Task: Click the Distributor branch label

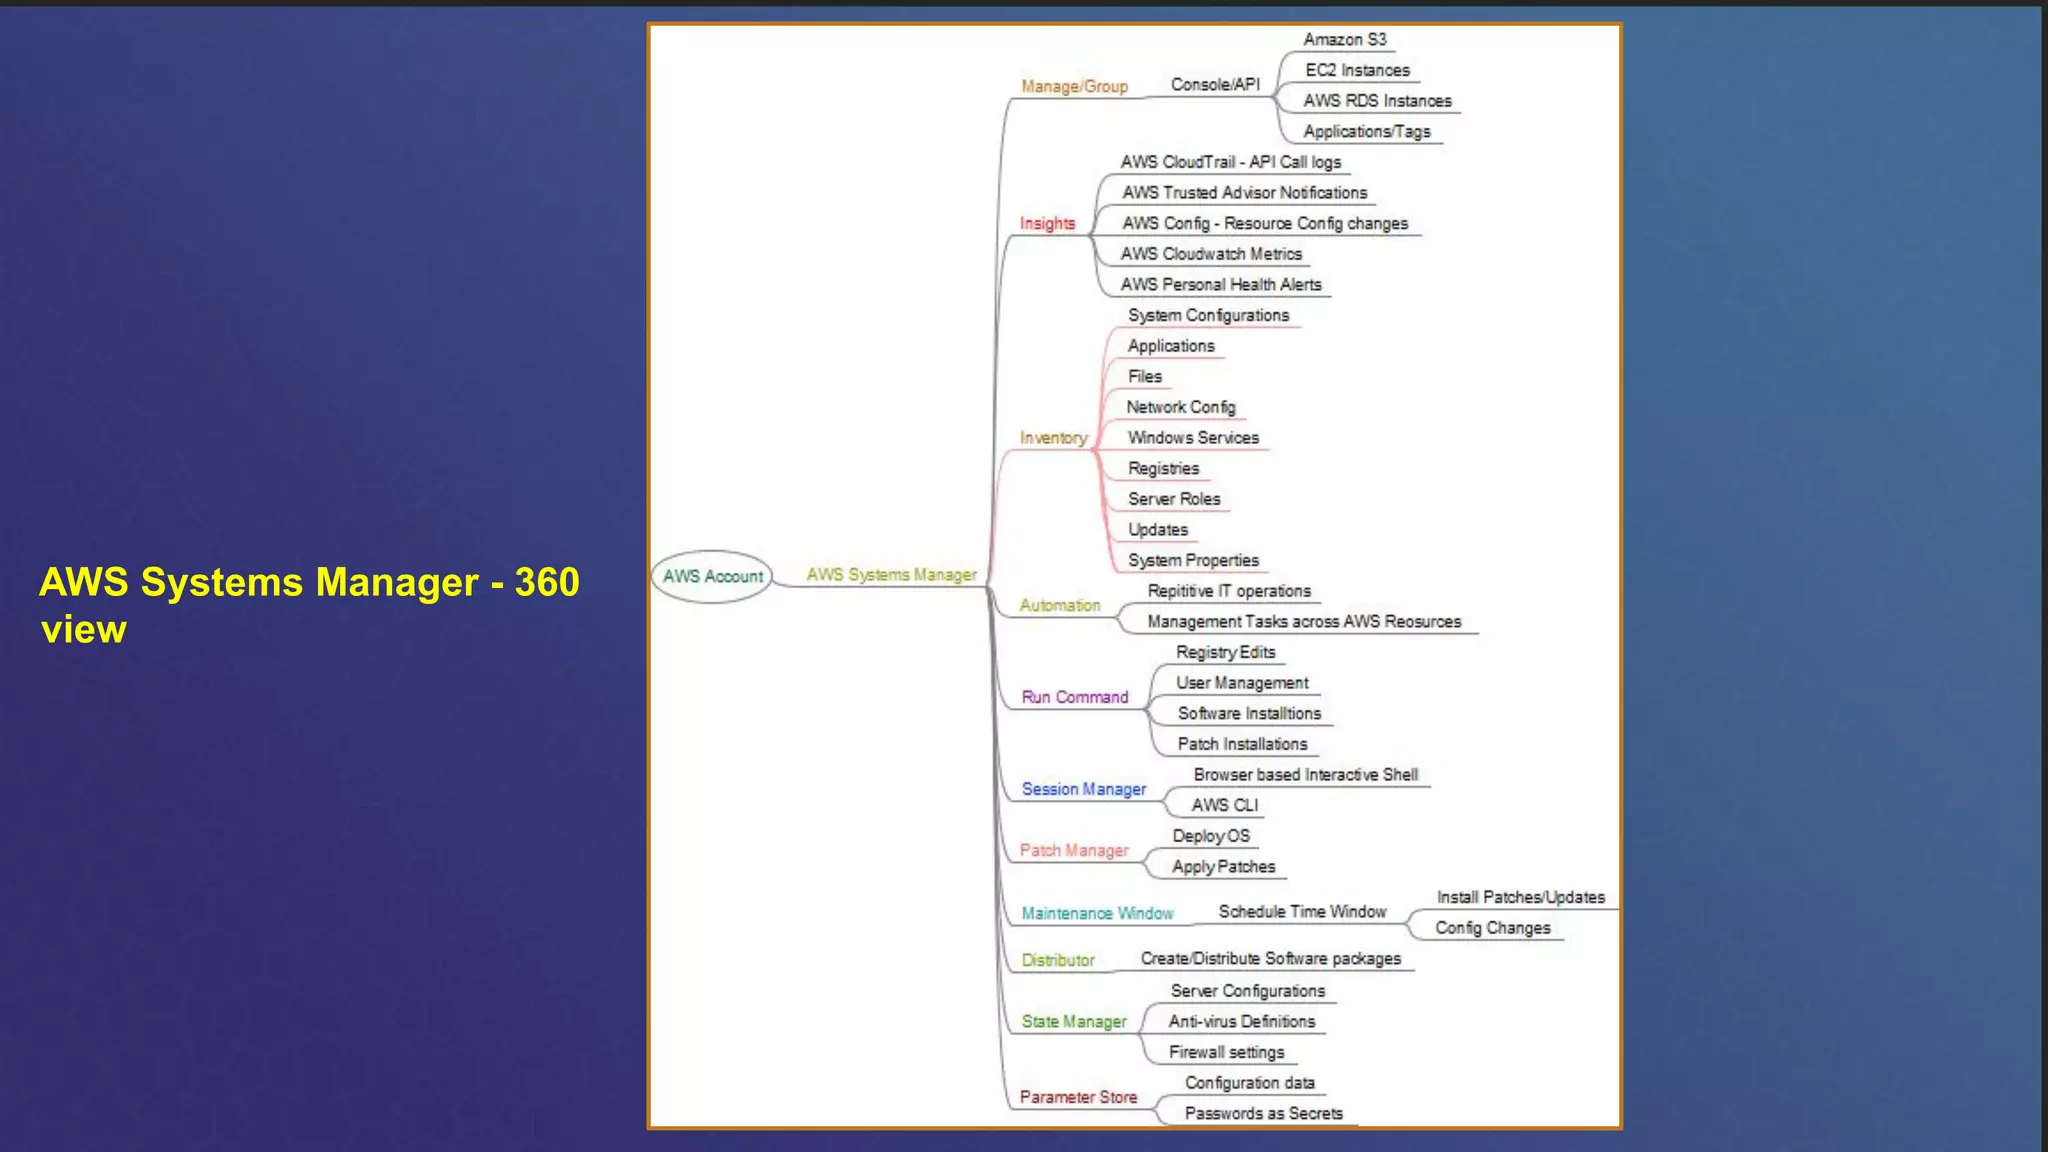Action: click(1057, 960)
